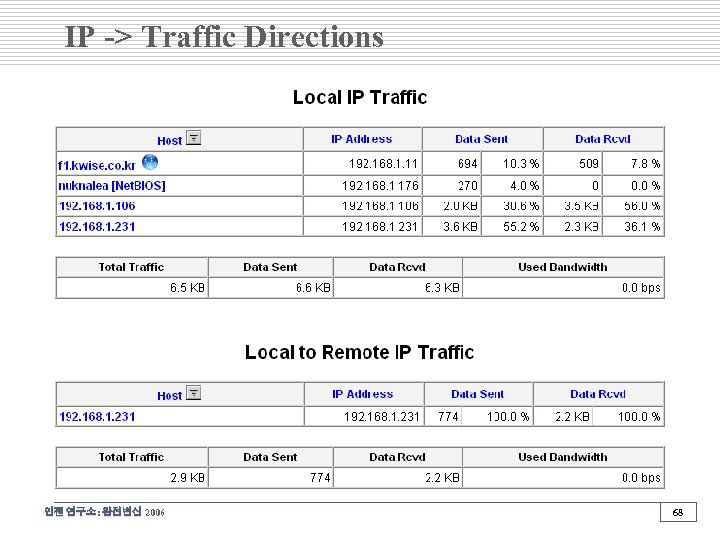Open the f1.kwise.co.kr host link
The width and height of the screenshot is (720, 540).
point(97,165)
